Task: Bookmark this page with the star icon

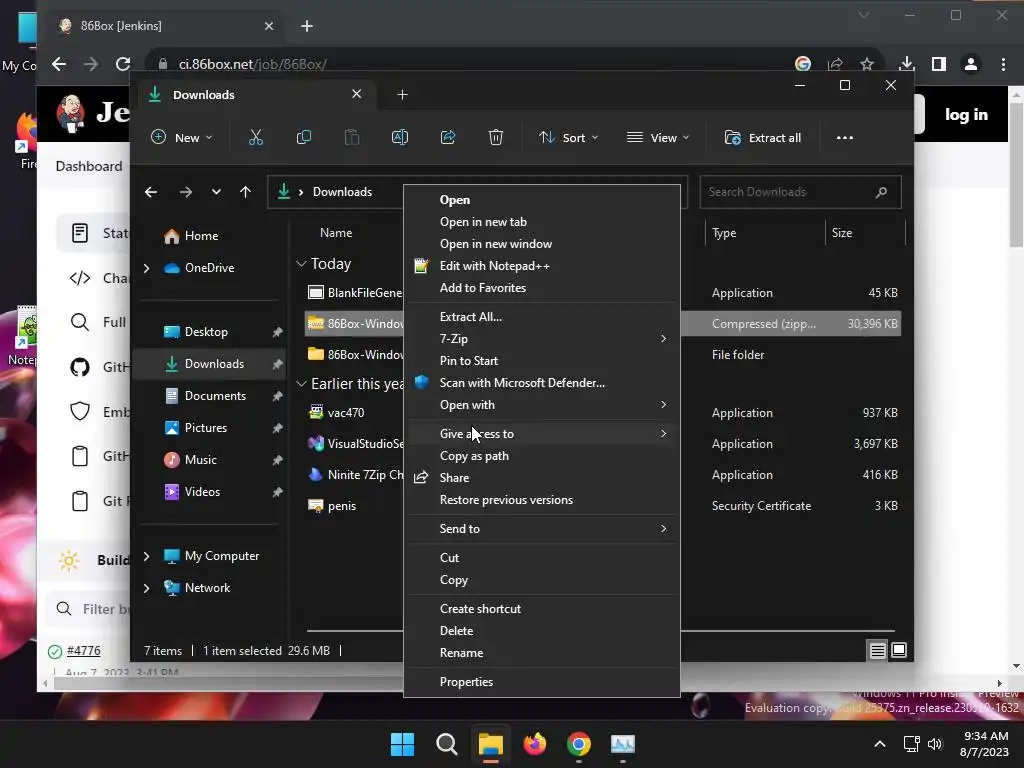Action: tap(867, 64)
